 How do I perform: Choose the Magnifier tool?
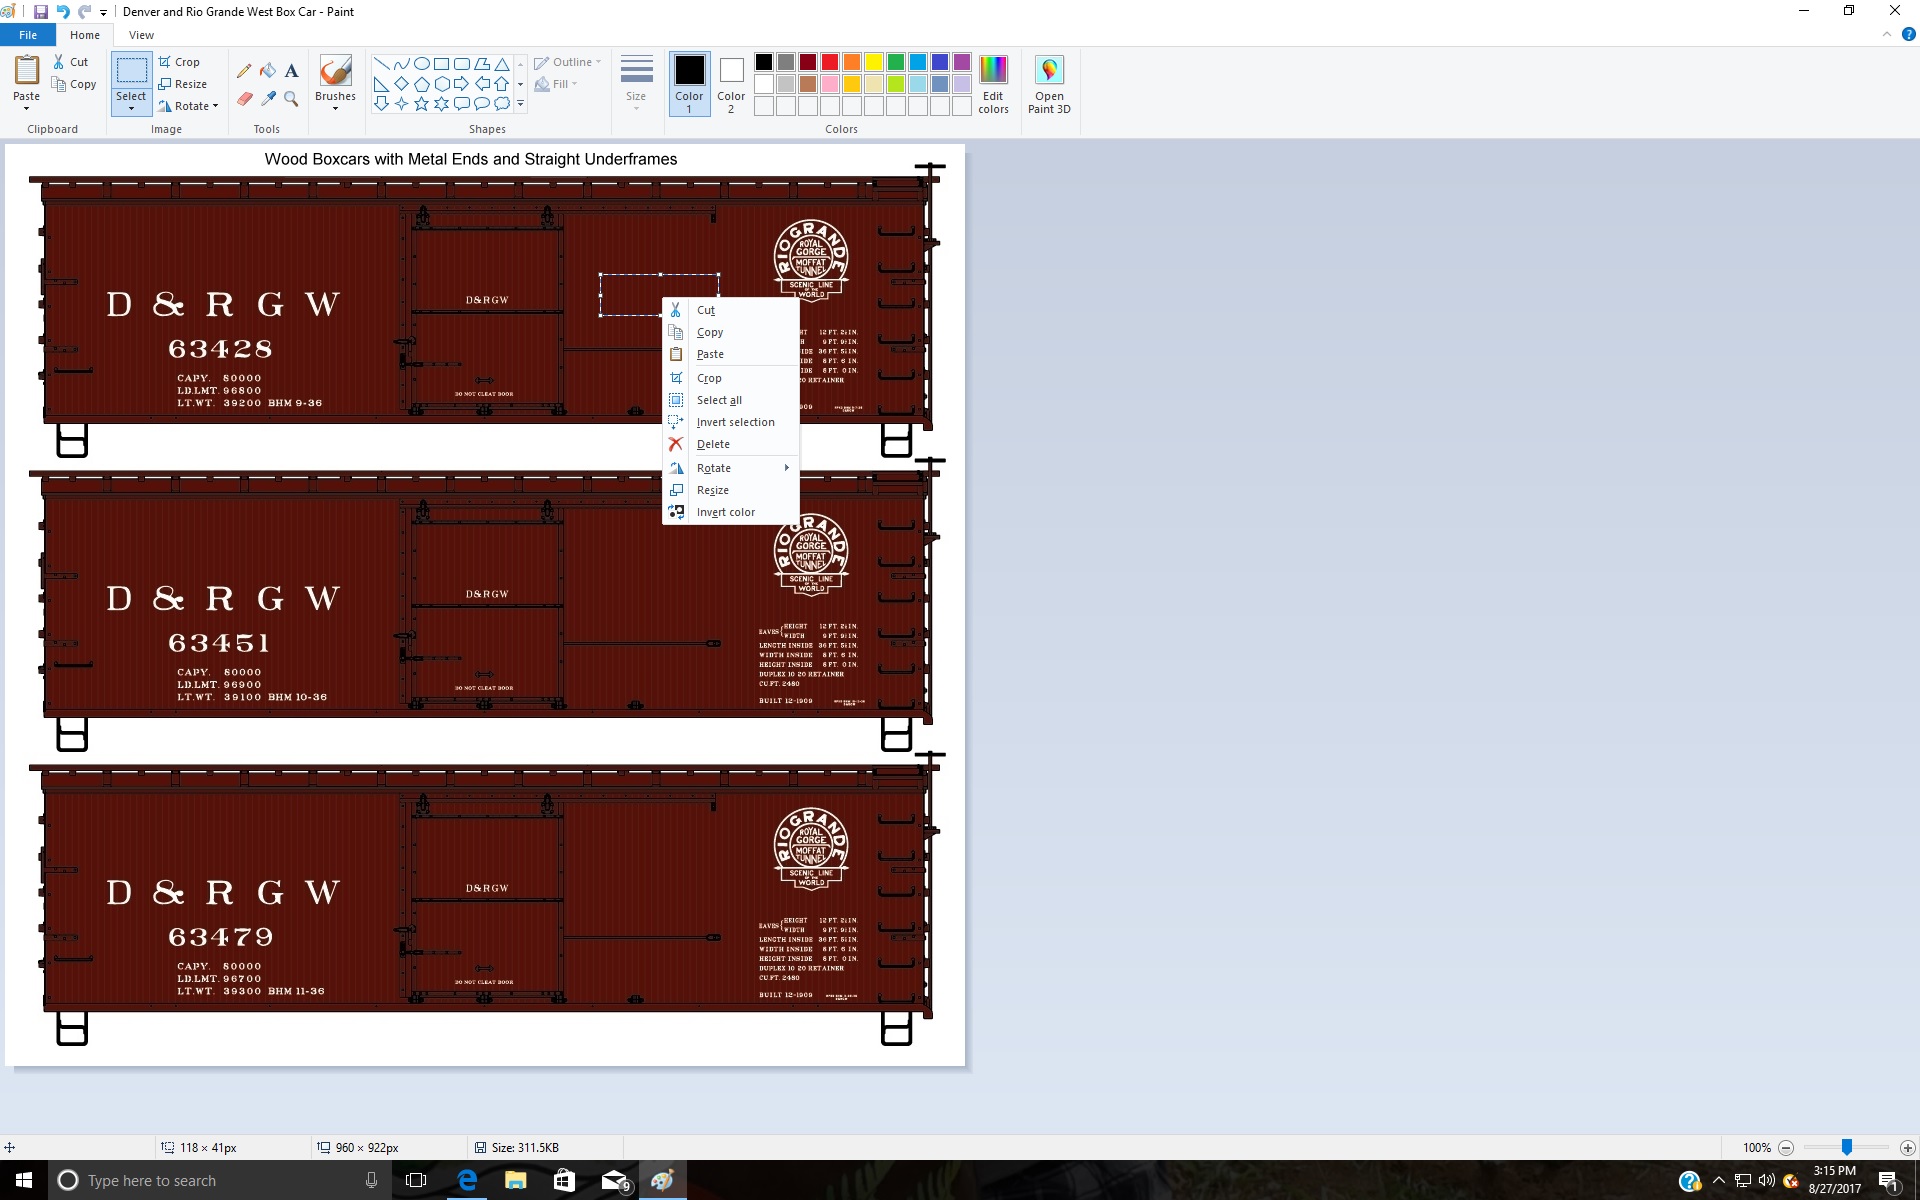(x=291, y=98)
